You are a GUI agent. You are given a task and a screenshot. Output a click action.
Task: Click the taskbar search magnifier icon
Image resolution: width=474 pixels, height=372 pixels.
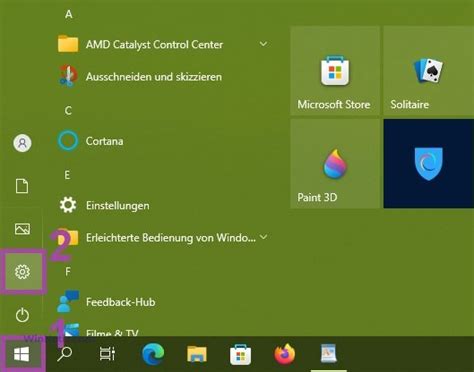point(65,354)
